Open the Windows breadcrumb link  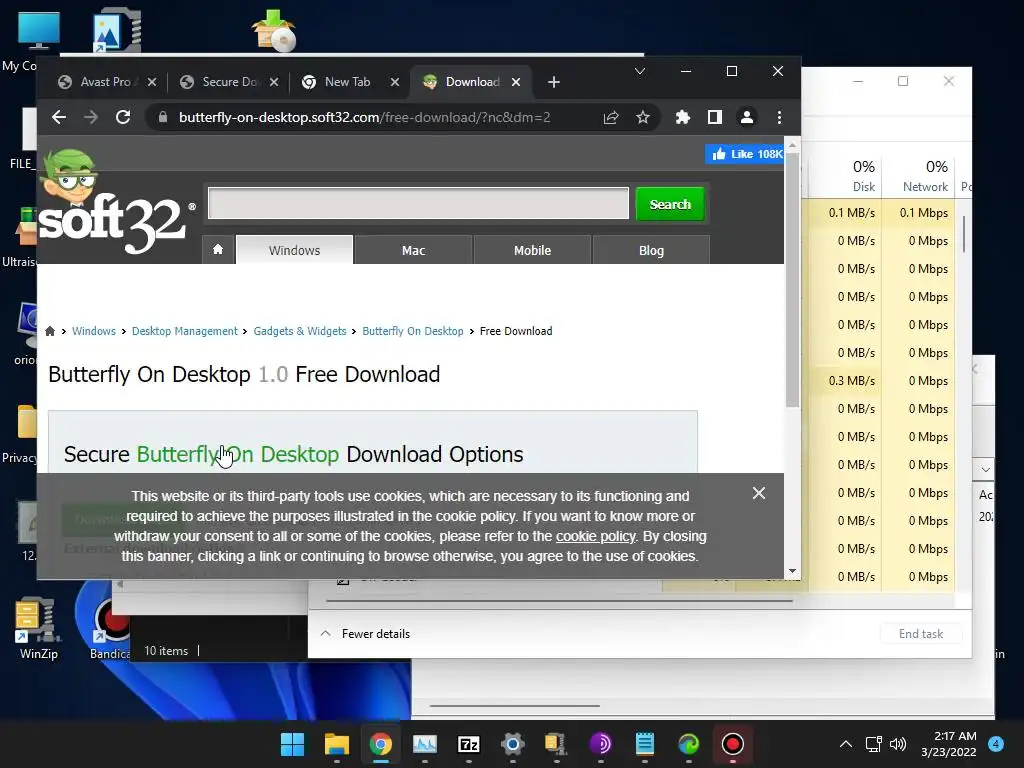coord(93,331)
